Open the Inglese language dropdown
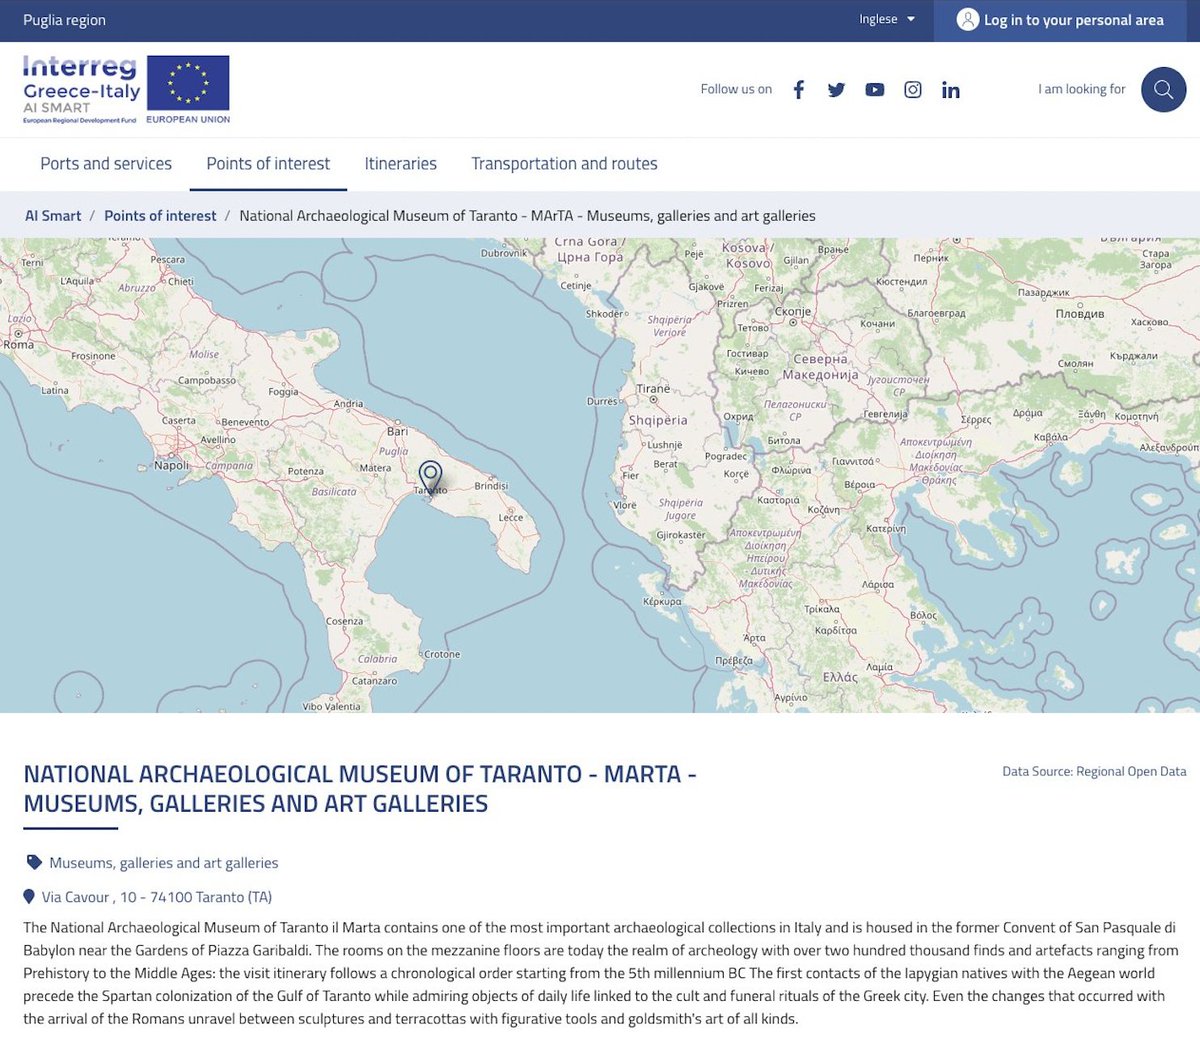The width and height of the screenshot is (1200, 1038). tap(887, 19)
